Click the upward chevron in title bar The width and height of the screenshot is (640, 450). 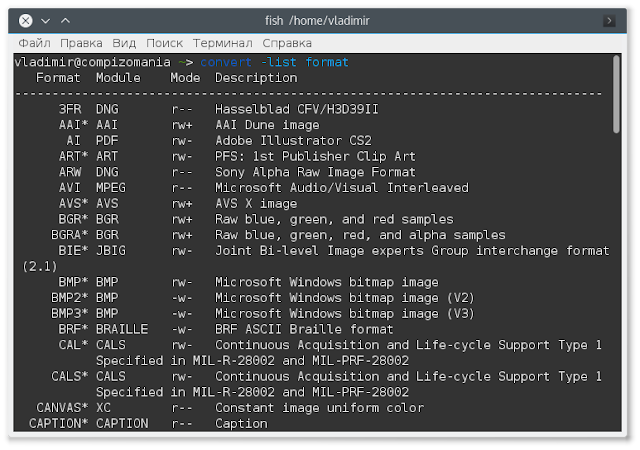[x=65, y=20]
